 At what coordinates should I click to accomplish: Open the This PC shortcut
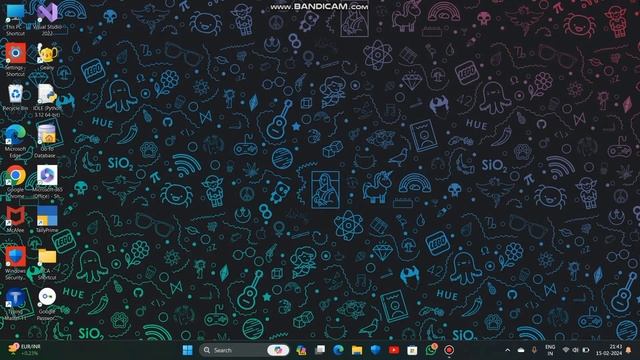[16, 20]
